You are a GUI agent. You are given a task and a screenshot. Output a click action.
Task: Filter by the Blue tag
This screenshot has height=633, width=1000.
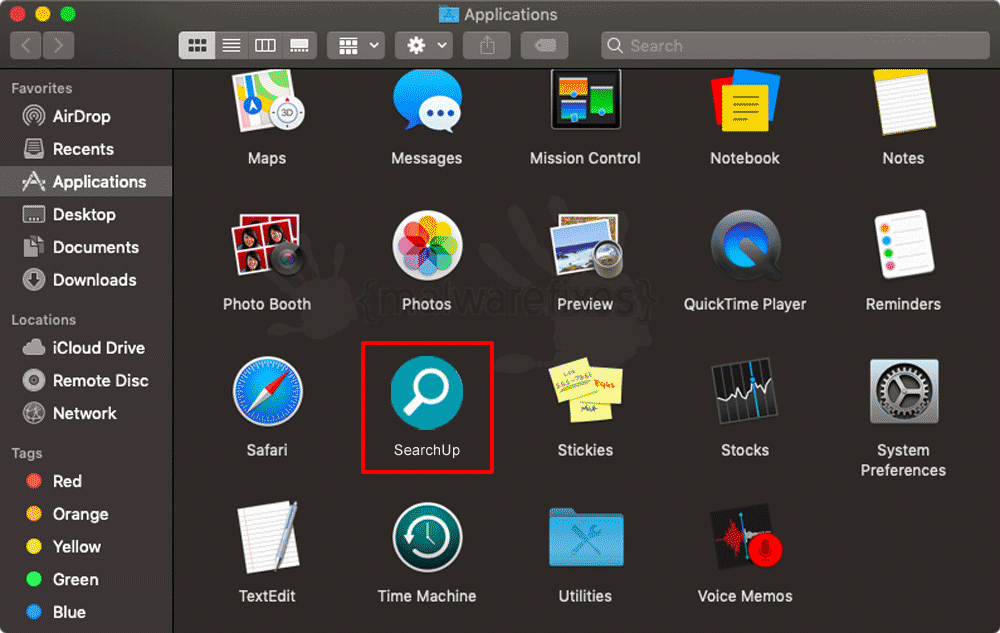[x=86, y=612]
